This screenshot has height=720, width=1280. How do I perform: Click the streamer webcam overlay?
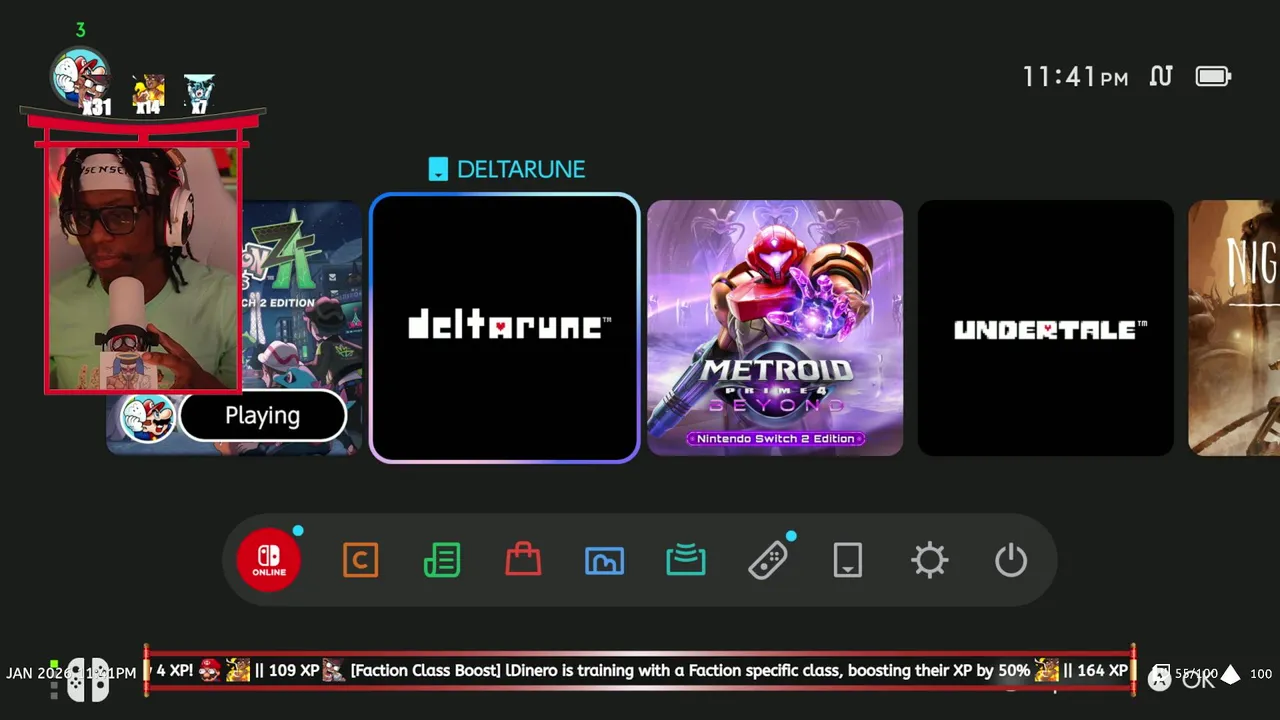pyautogui.click(x=142, y=268)
